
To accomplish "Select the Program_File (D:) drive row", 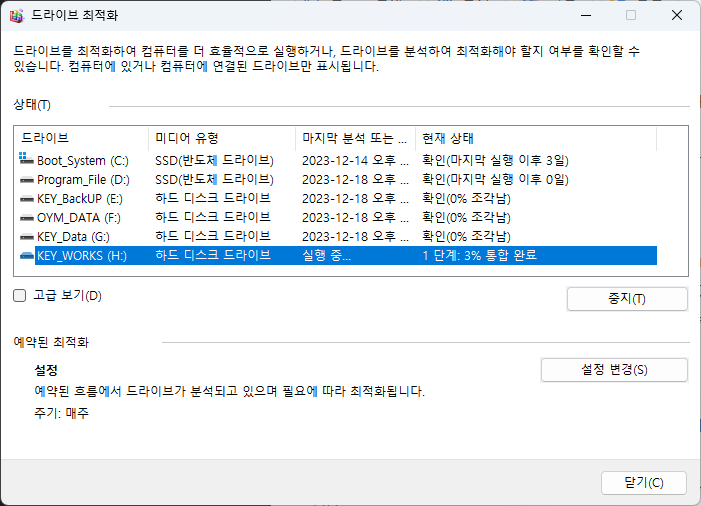I will pos(338,180).
